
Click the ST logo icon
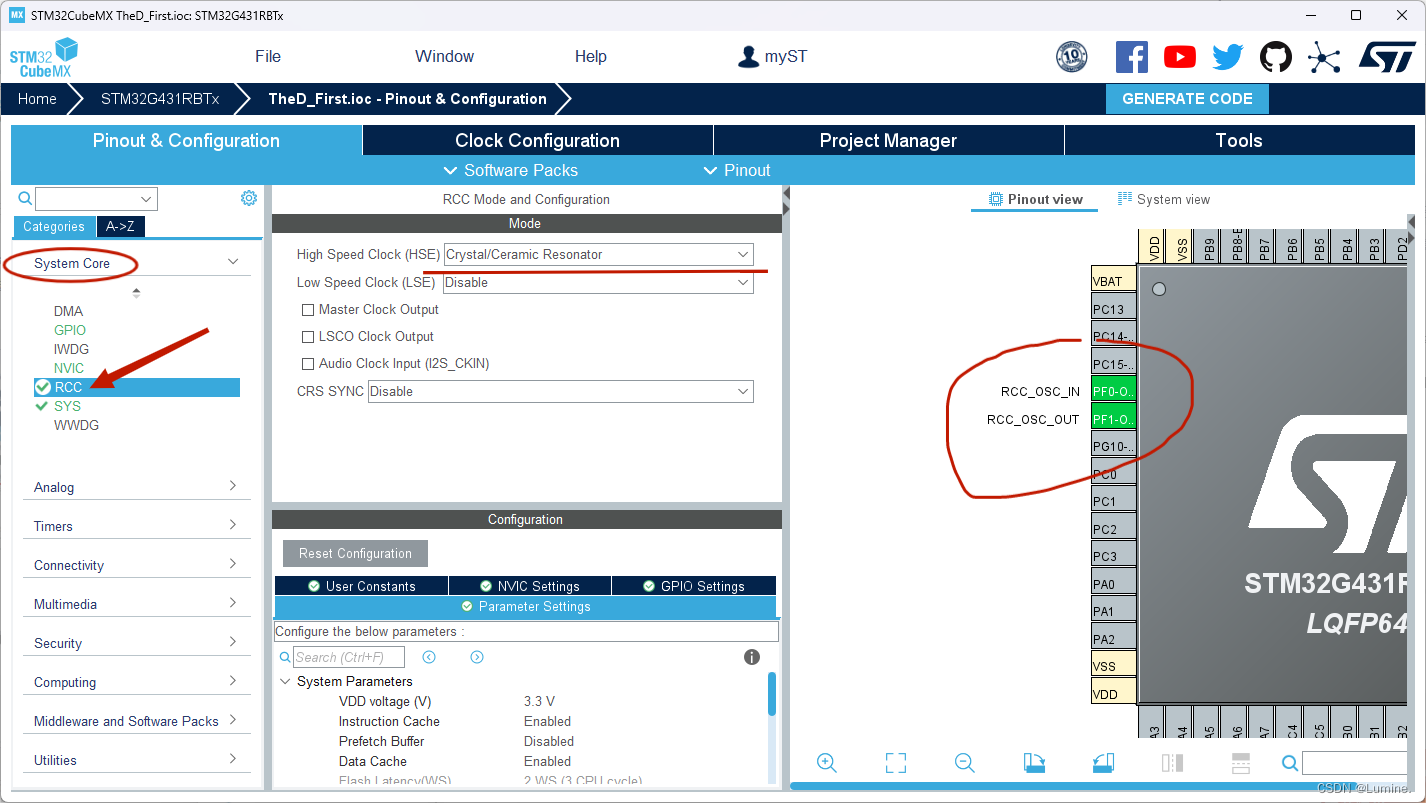pyautogui.click(x=1387, y=57)
